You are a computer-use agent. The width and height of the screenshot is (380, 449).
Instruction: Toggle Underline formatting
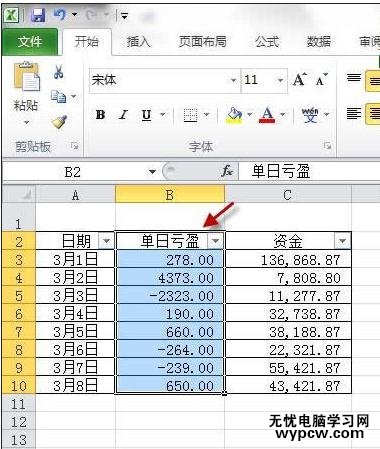[146, 115]
